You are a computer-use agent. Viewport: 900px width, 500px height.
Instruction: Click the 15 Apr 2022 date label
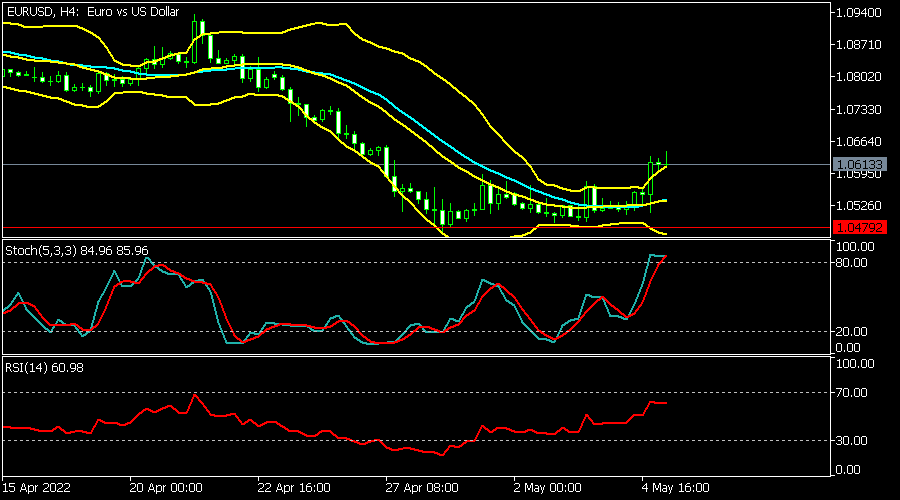point(37,488)
